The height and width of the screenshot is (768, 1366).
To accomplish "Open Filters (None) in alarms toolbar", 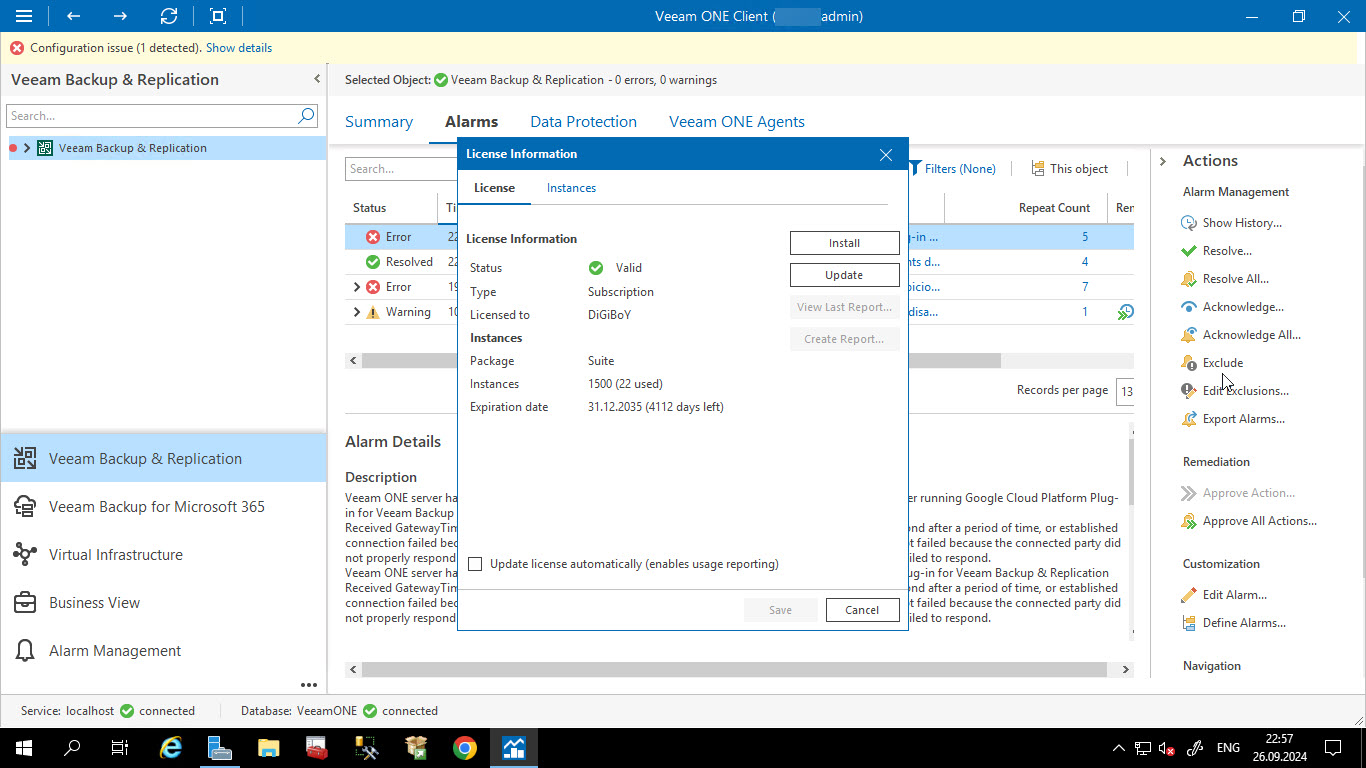I will (952, 169).
